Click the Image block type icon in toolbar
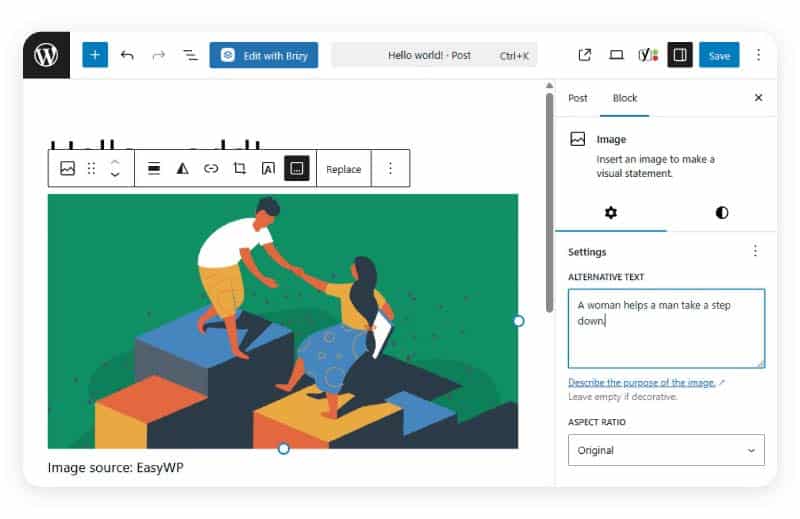Viewport: 800px width, 519px height. (67, 168)
